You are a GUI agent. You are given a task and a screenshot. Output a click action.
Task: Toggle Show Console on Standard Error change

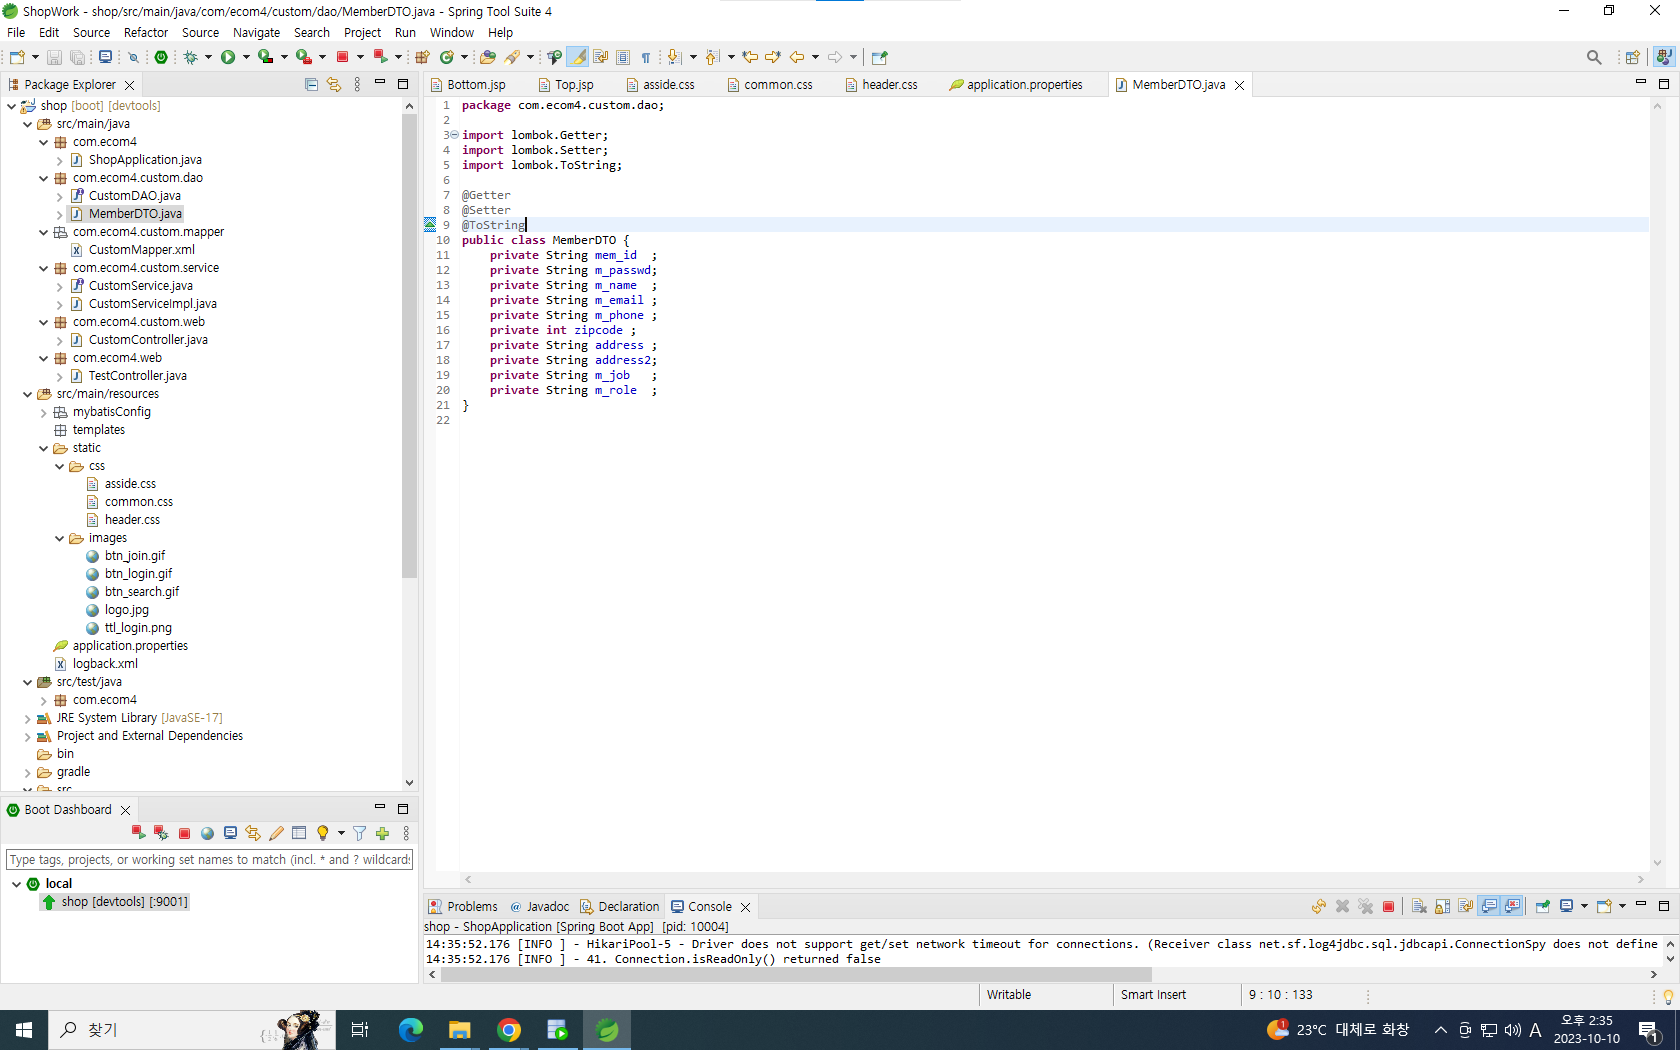[x=1513, y=906]
